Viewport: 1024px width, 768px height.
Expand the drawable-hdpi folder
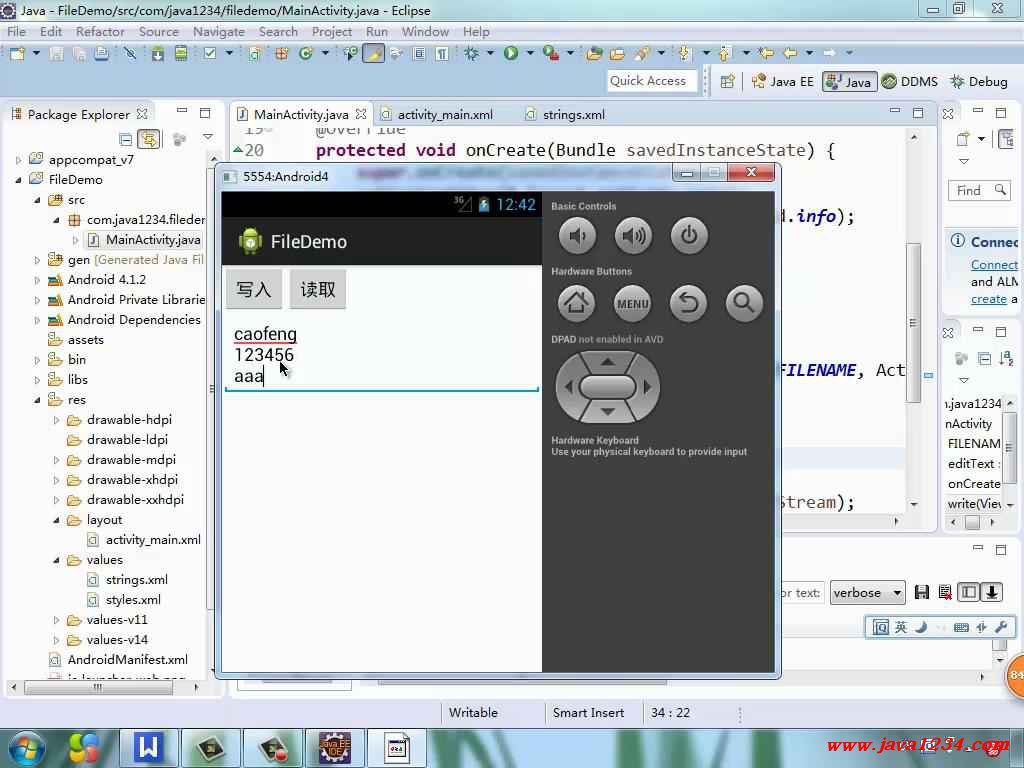click(x=57, y=420)
